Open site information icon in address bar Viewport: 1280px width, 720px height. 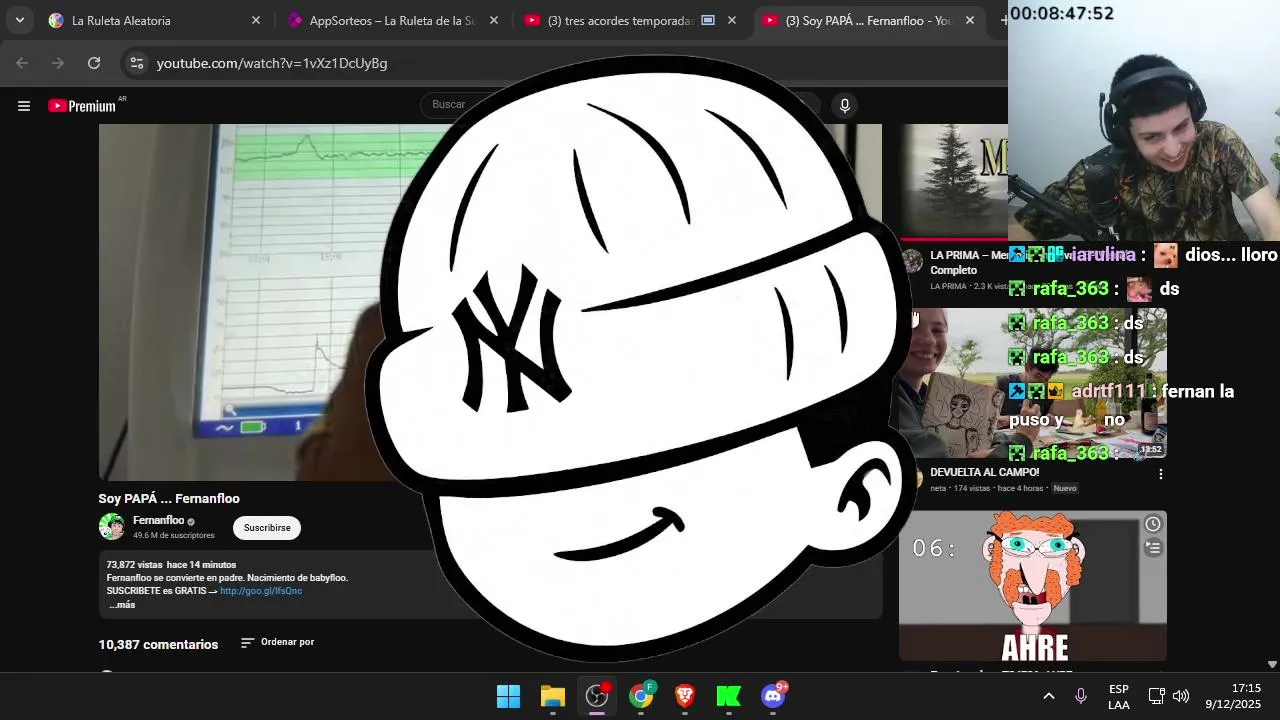point(137,63)
